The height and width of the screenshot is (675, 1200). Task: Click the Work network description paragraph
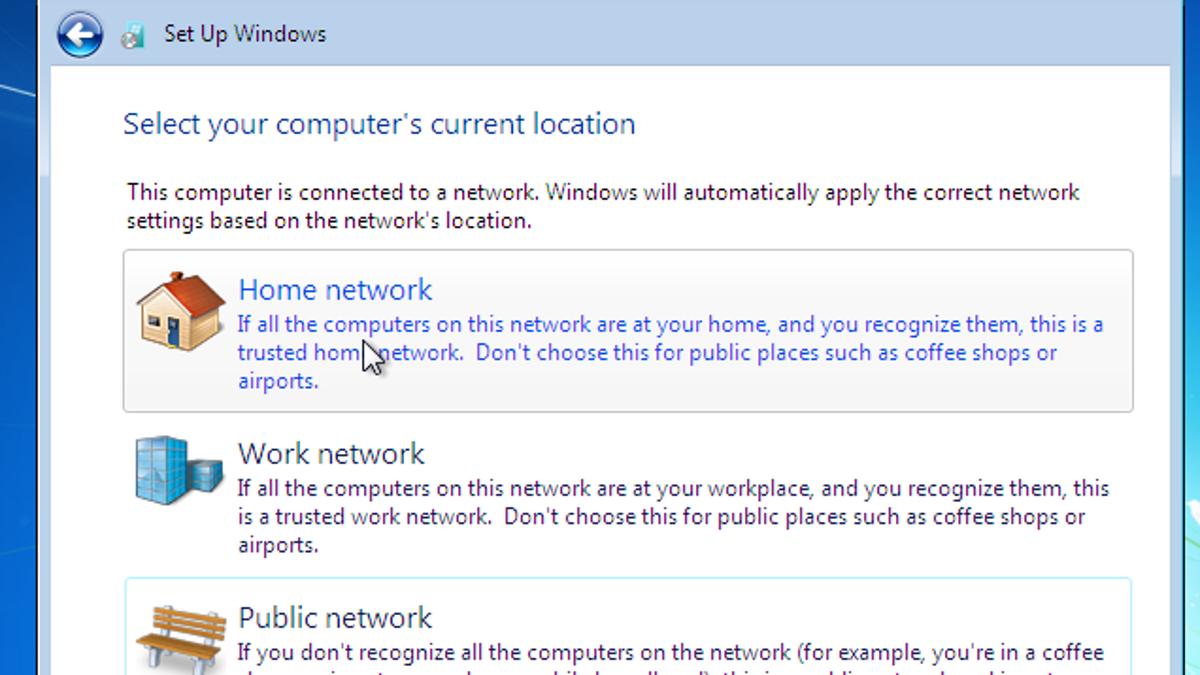673,517
